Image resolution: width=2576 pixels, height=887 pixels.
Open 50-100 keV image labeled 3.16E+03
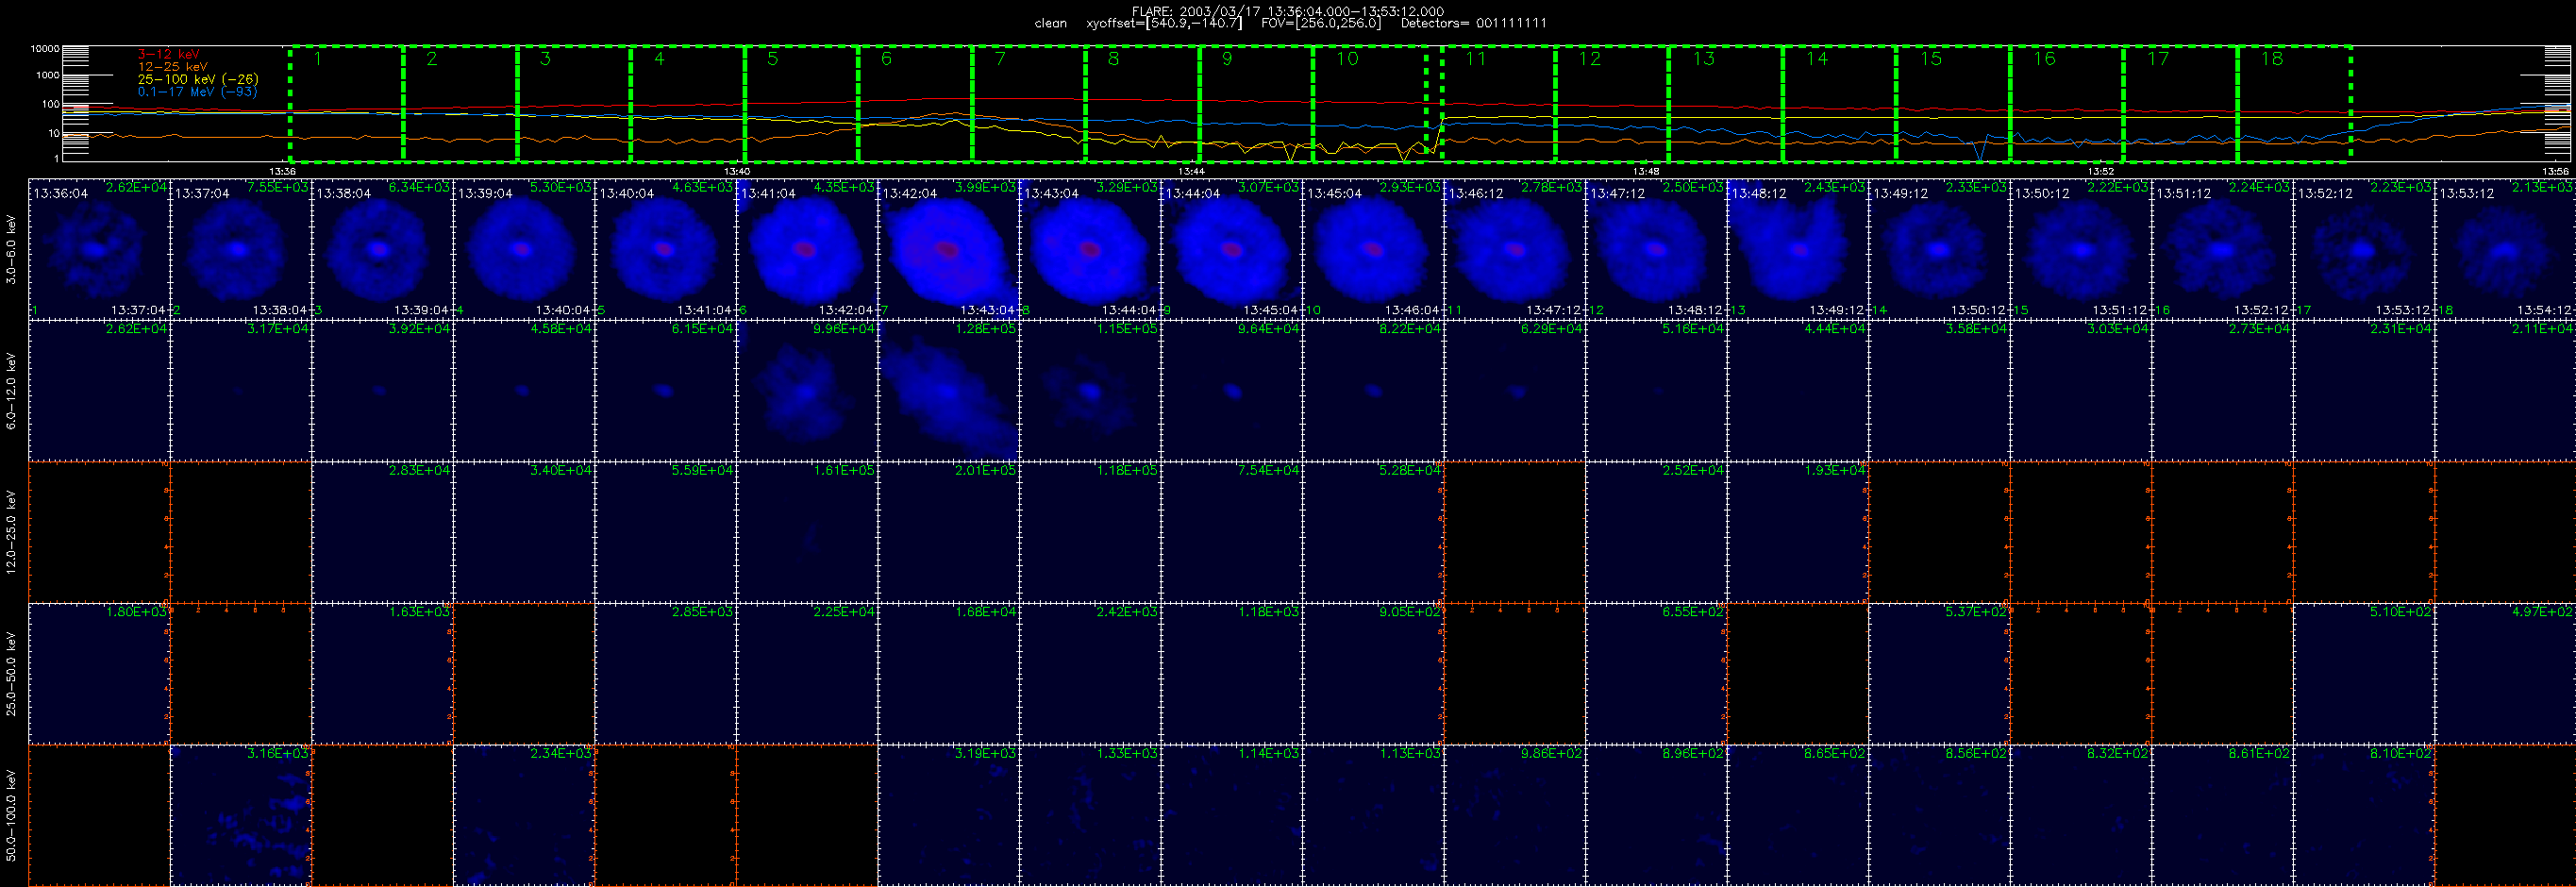pyautogui.click(x=241, y=815)
